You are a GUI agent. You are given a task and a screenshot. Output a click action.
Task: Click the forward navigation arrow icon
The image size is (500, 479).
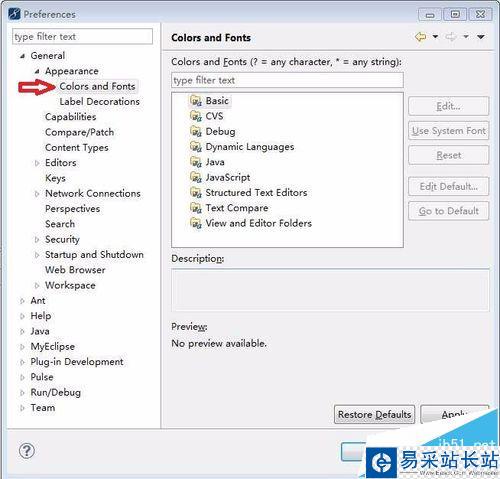point(451,36)
